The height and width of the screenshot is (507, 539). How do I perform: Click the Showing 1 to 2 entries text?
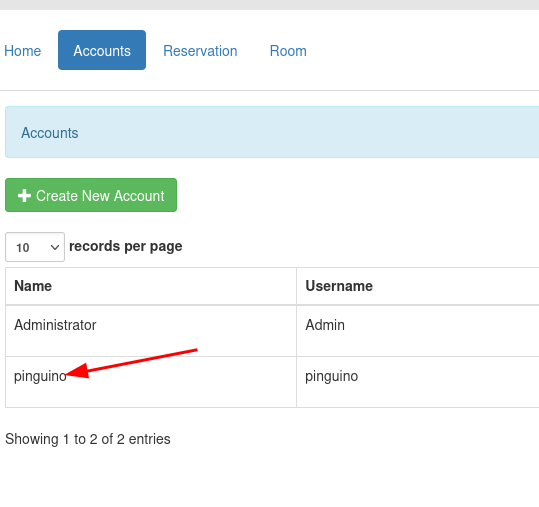click(x=88, y=439)
